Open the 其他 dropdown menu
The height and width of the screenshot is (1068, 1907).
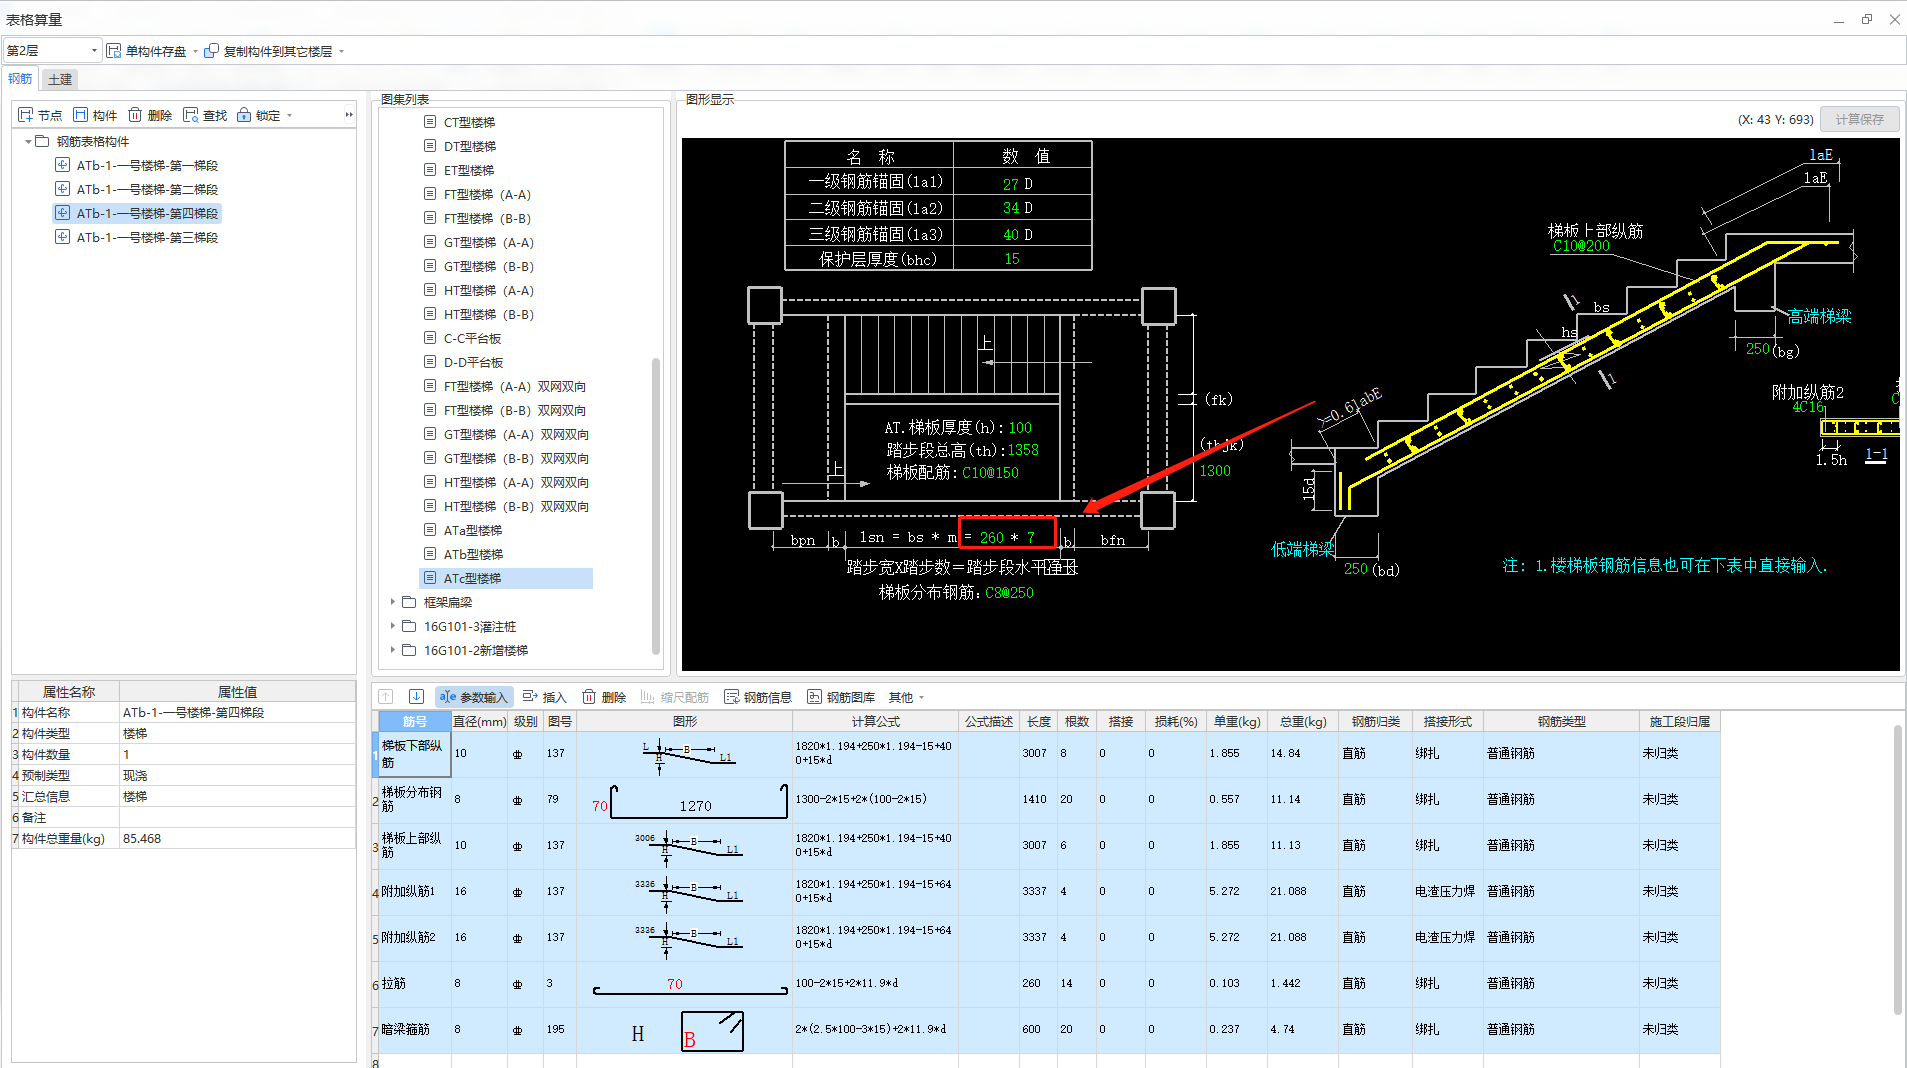tap(906, 697)
